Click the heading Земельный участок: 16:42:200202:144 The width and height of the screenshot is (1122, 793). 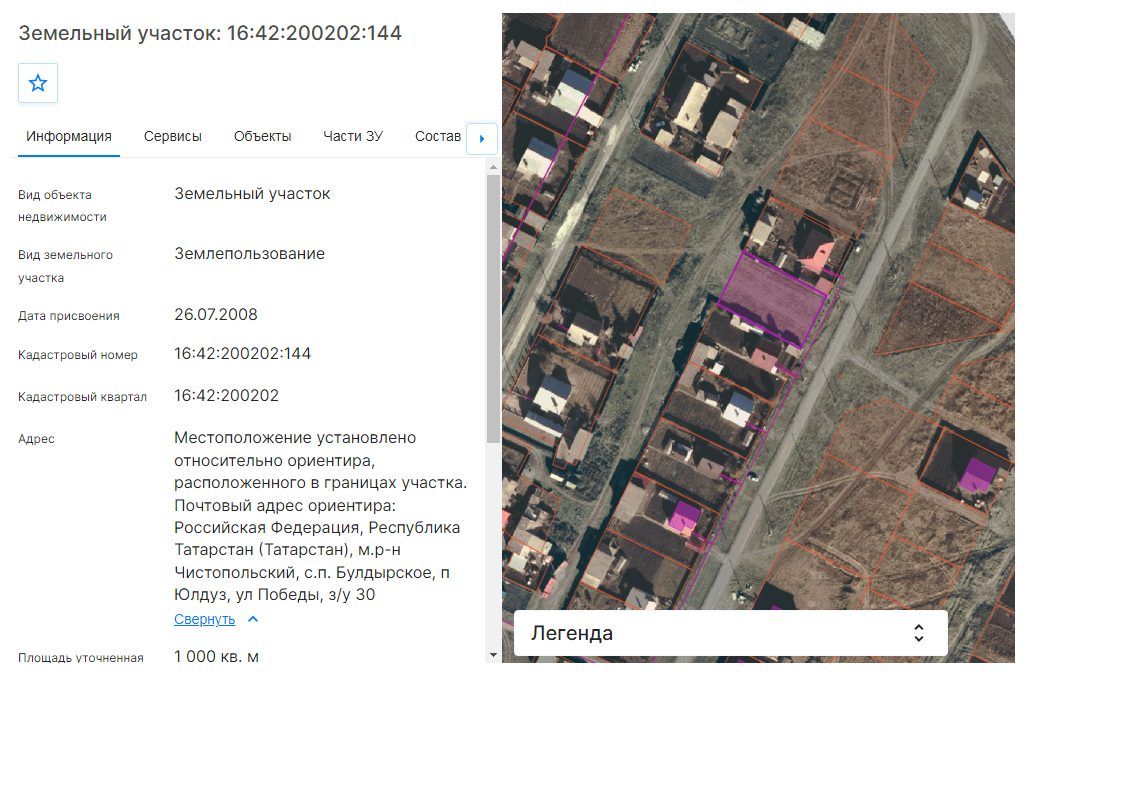[x=210, y=33]
